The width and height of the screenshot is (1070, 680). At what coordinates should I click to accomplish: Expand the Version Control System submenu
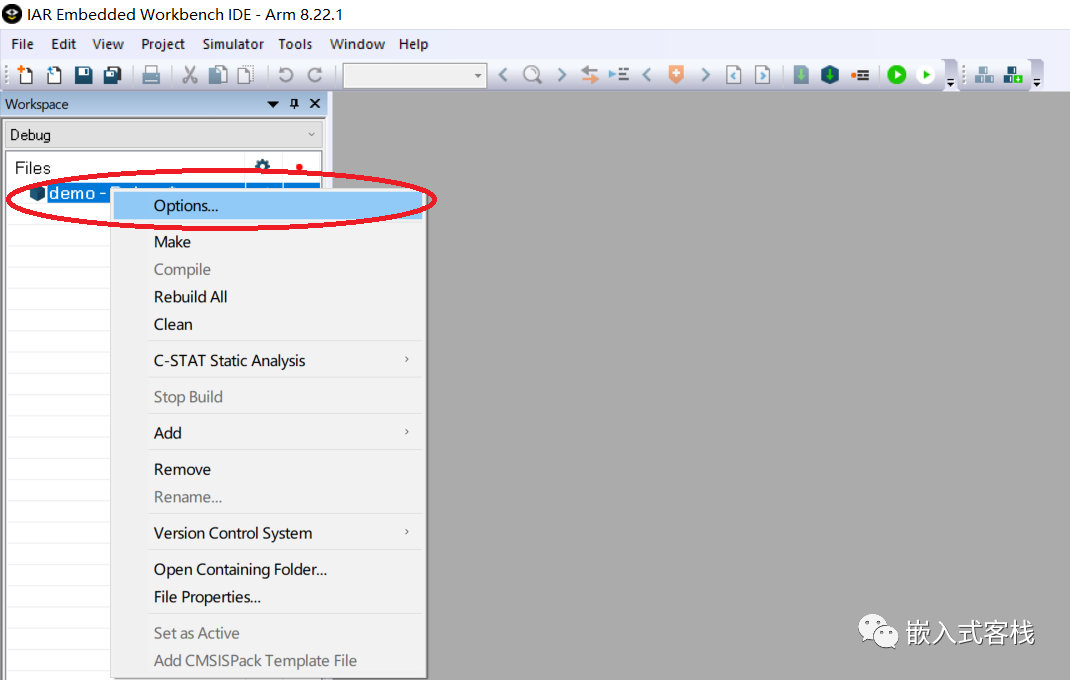[x=407, y=533]
